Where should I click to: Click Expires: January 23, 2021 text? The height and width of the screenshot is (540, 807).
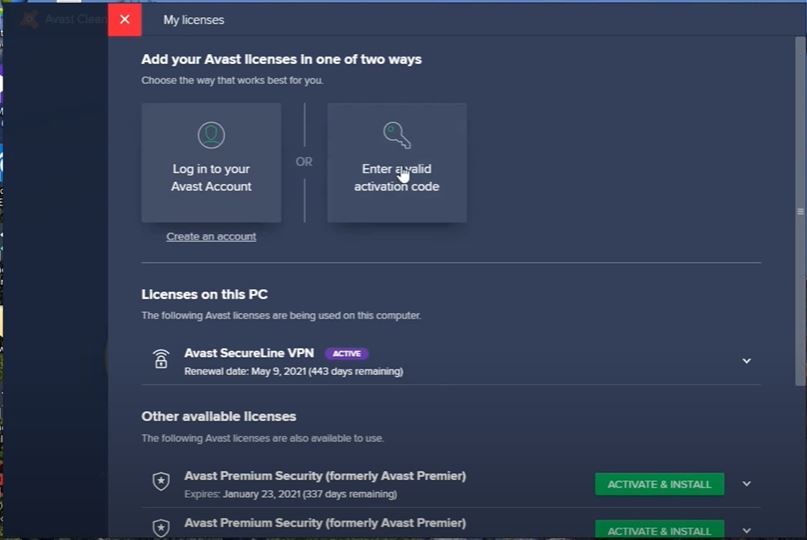coord(290,494)
